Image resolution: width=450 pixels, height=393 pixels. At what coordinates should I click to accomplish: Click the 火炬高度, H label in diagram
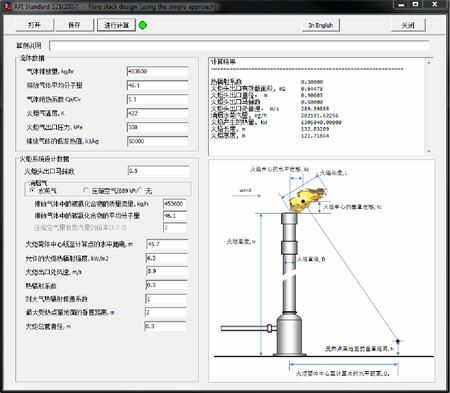(x=241, y=242)
